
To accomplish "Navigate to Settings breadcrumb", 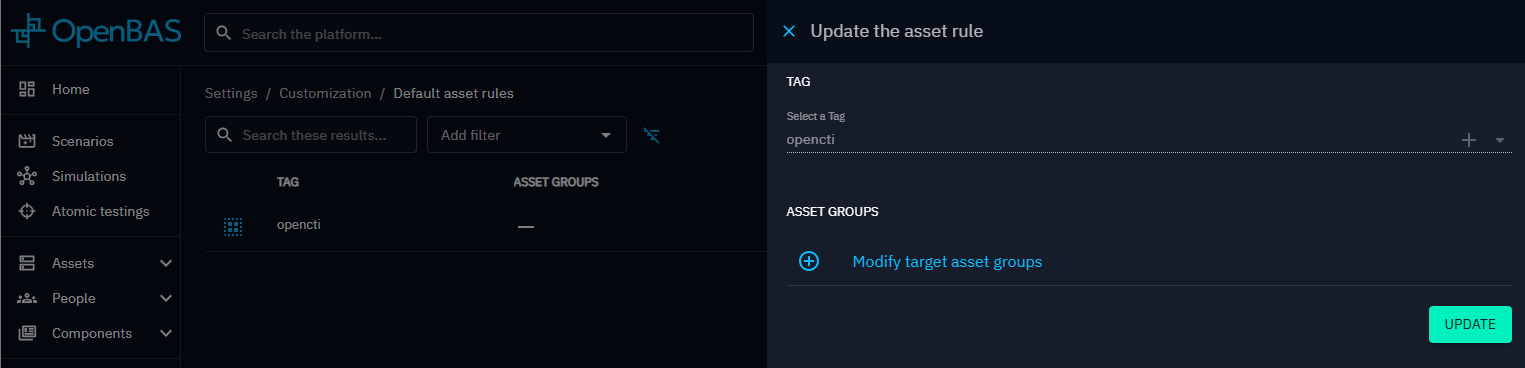I will 231,93.
